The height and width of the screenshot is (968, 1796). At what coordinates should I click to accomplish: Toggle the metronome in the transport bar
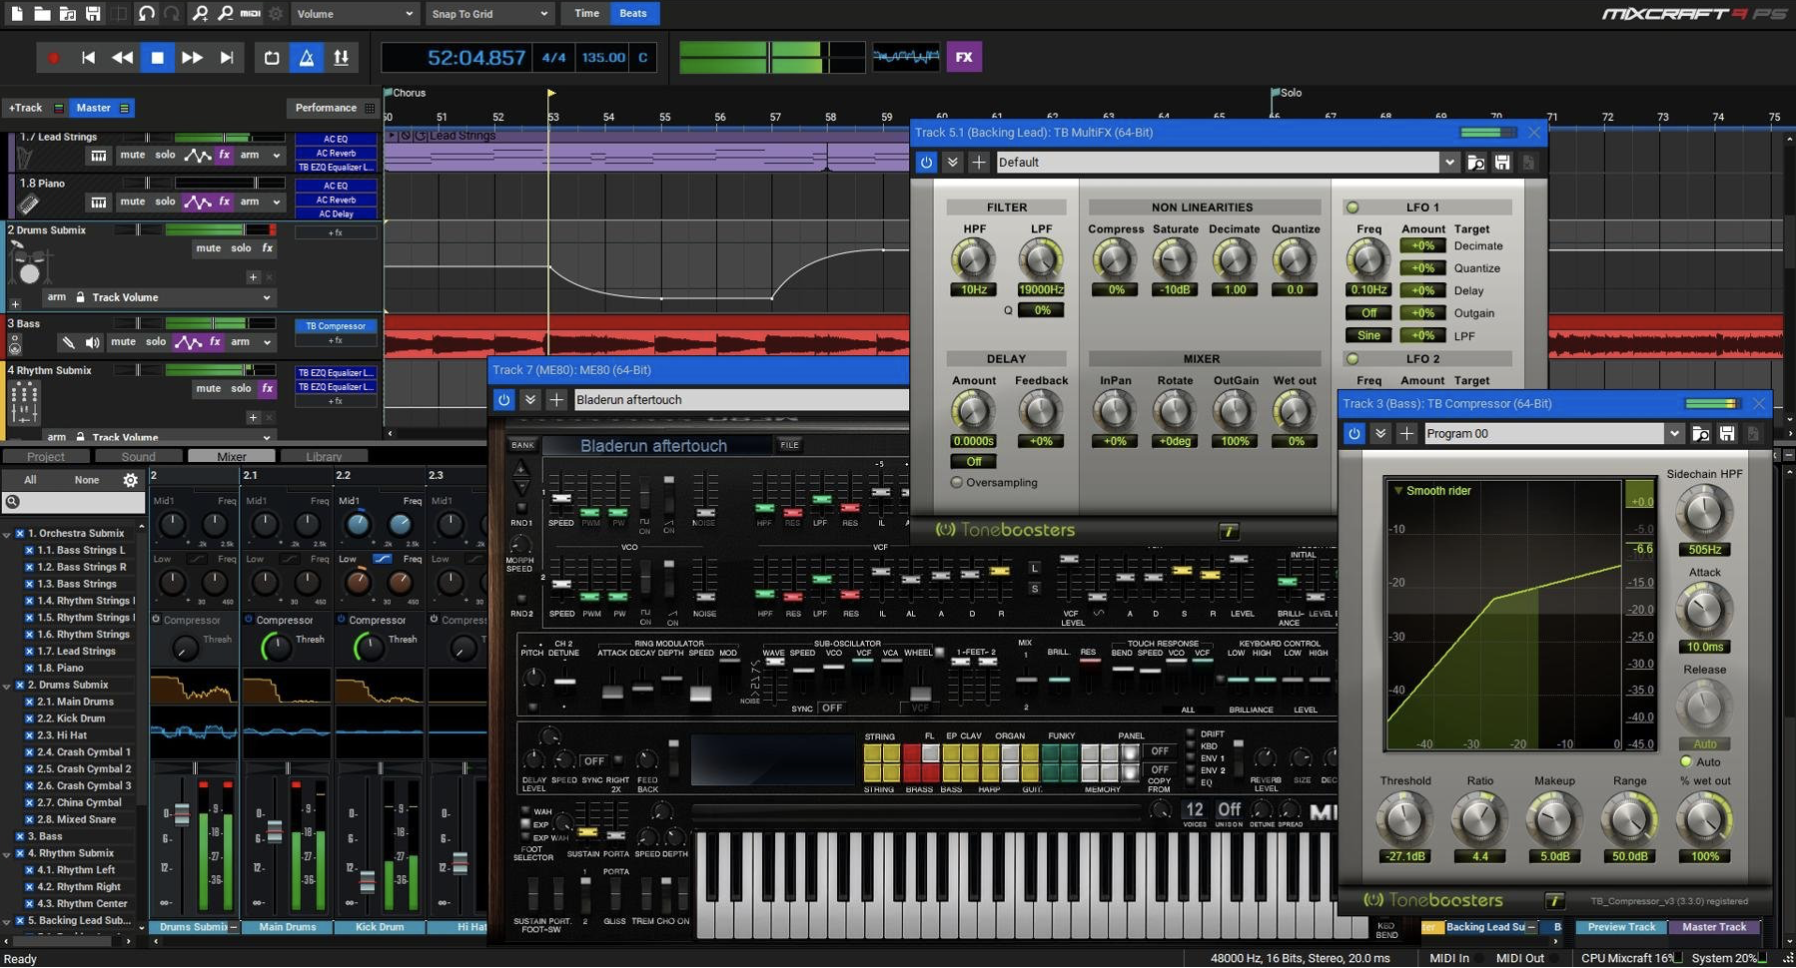[306, 58]
